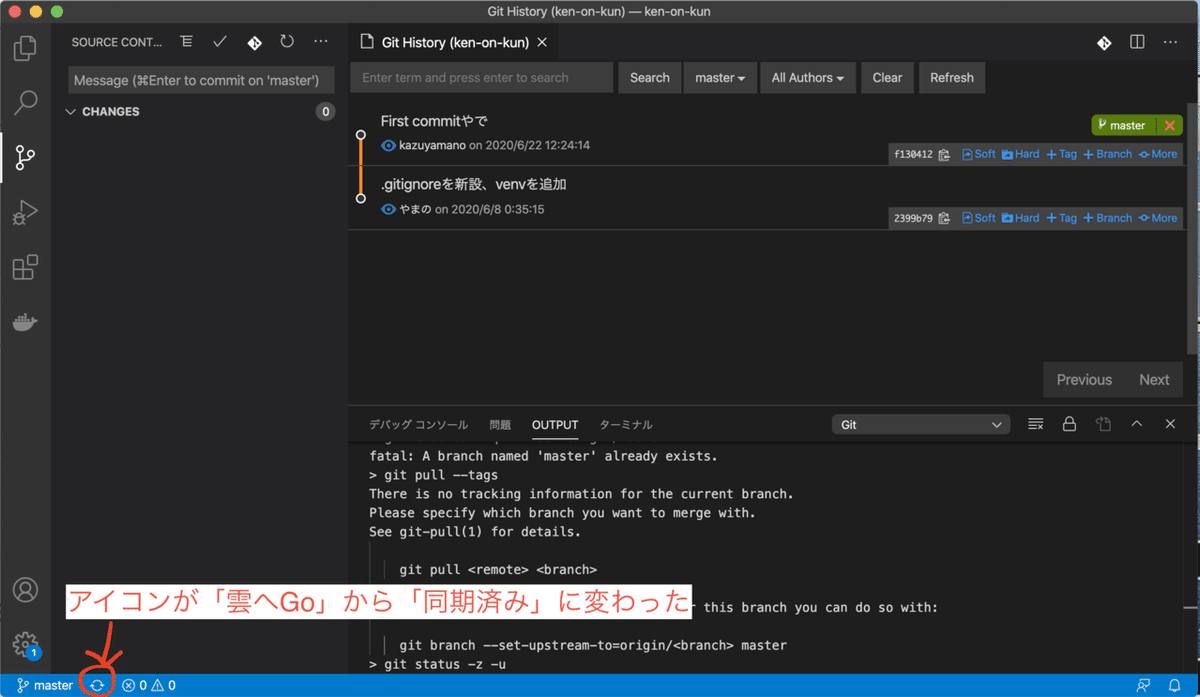Clear the output panel

1036,424
